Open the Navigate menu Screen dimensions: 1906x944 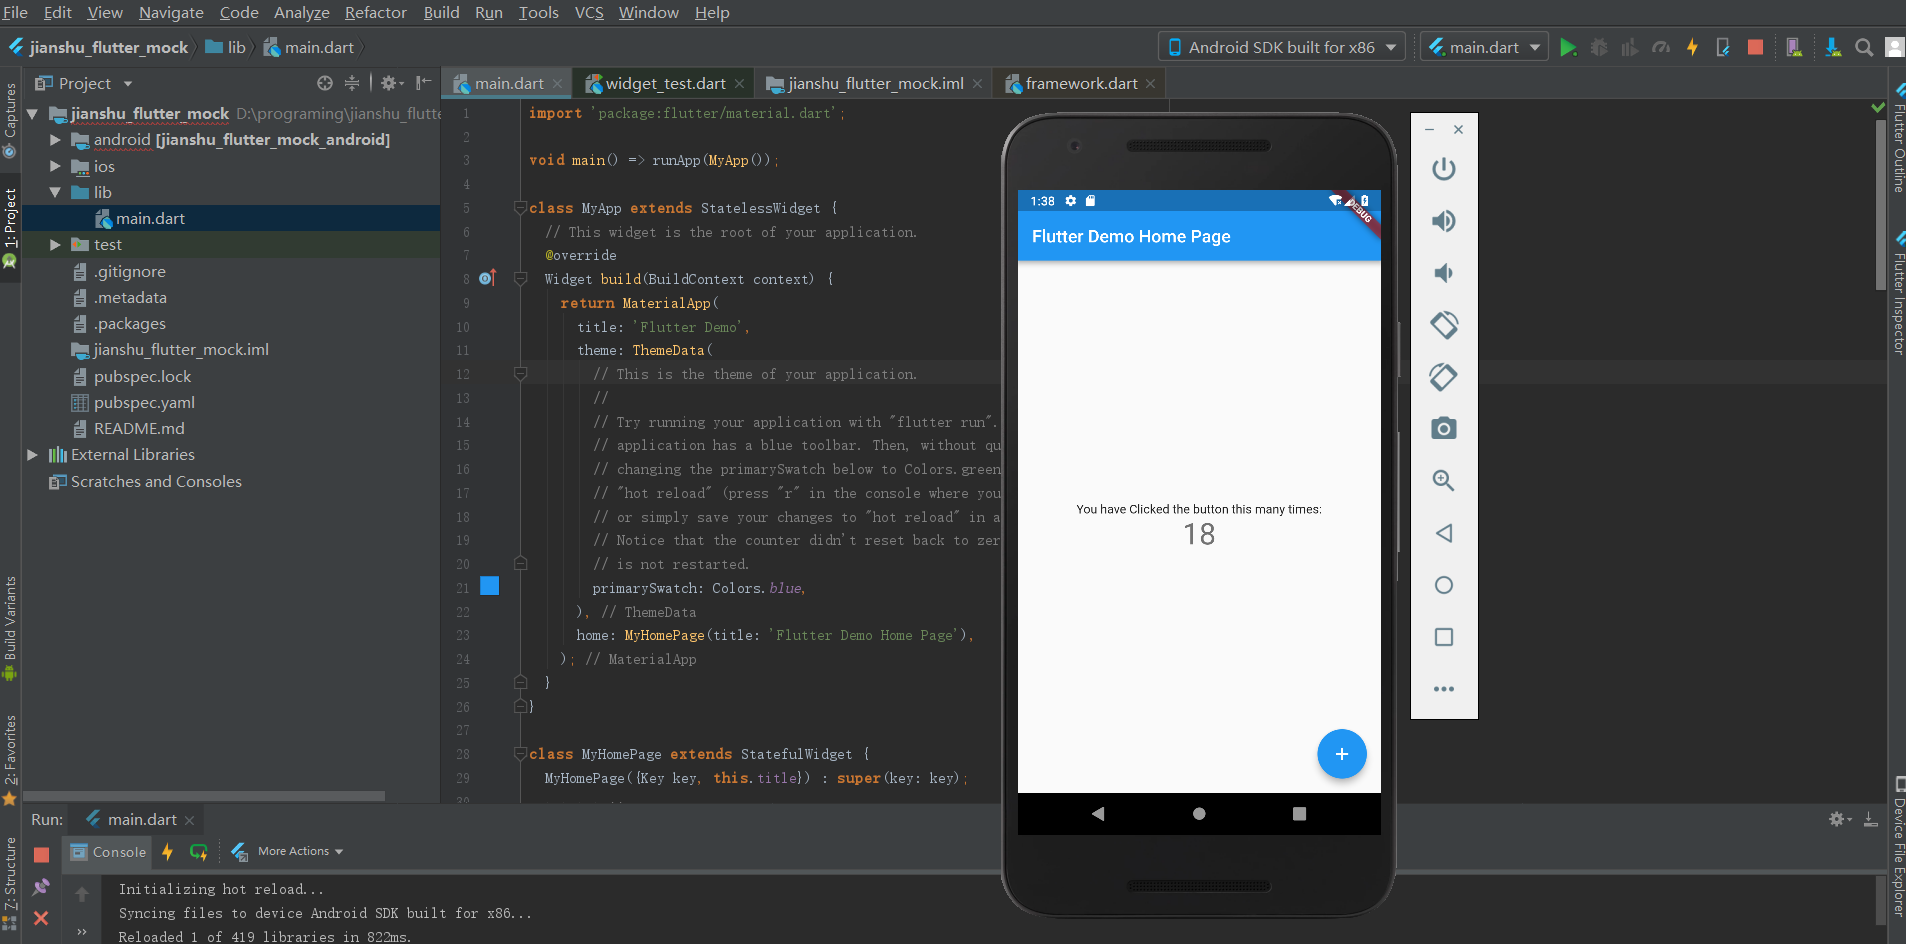pyautogui.click(x=171, y=12)
